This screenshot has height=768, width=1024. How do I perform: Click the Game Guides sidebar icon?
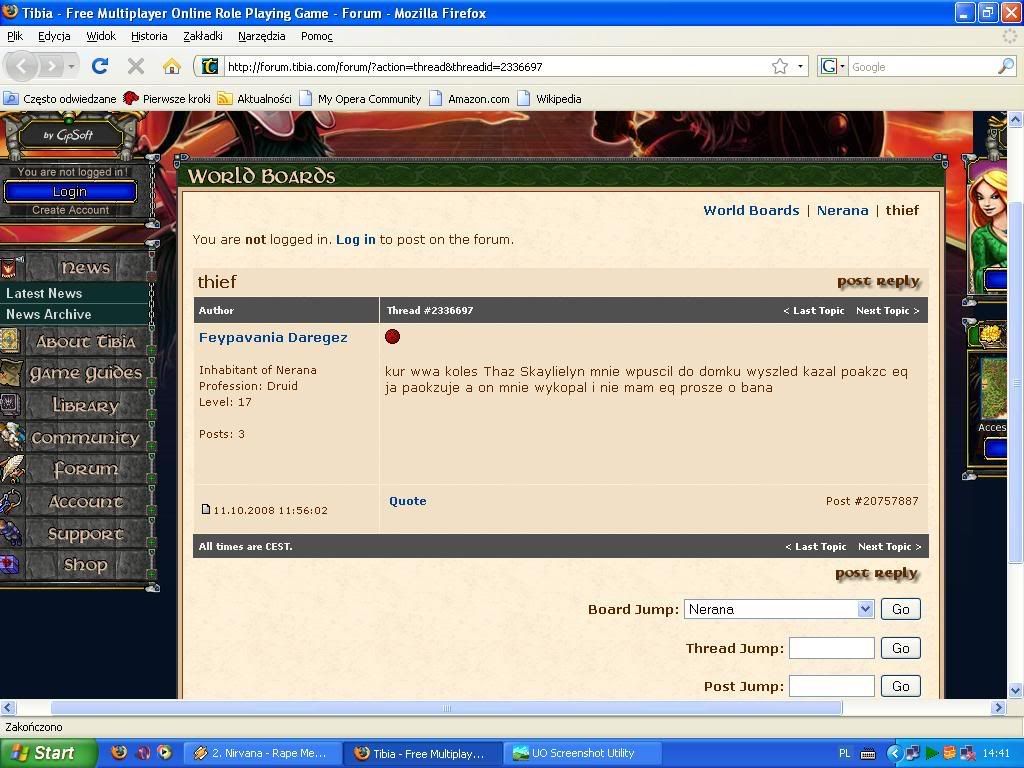click(x=10, y=373)
